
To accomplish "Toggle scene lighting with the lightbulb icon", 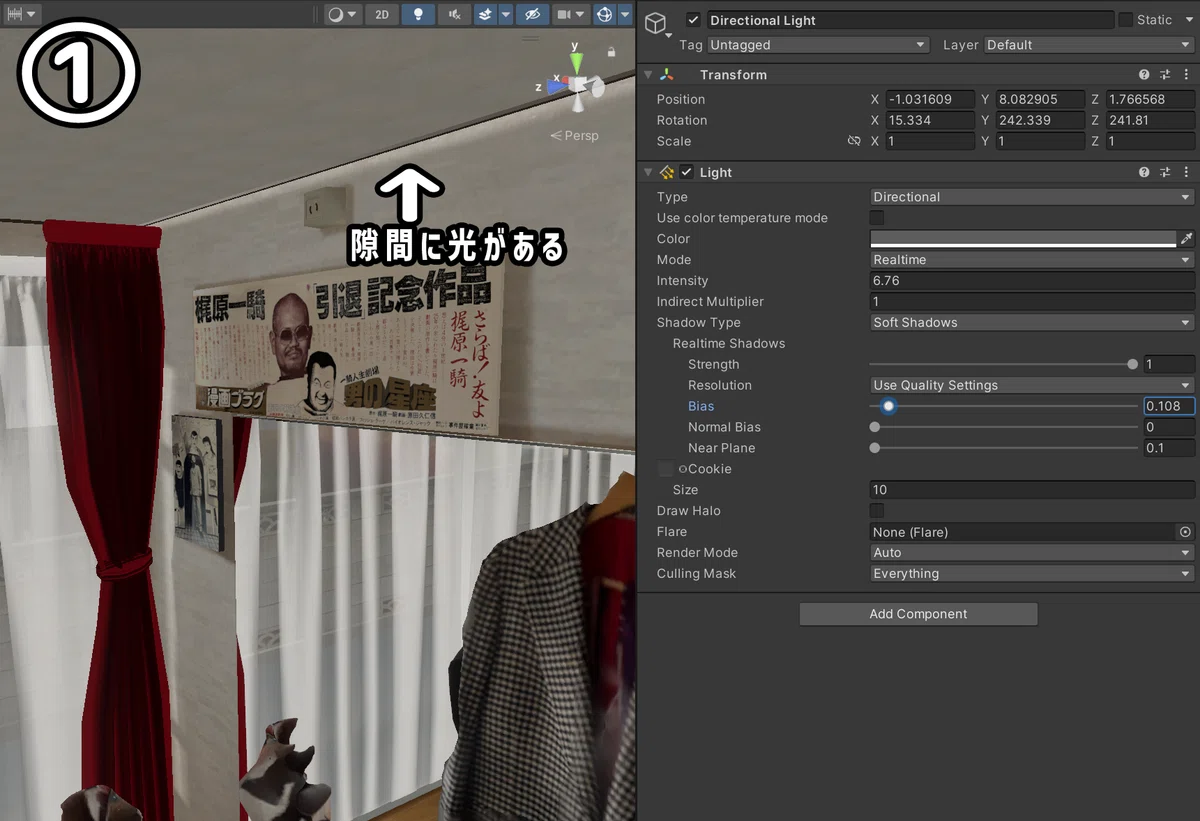I will coord(418,14).
